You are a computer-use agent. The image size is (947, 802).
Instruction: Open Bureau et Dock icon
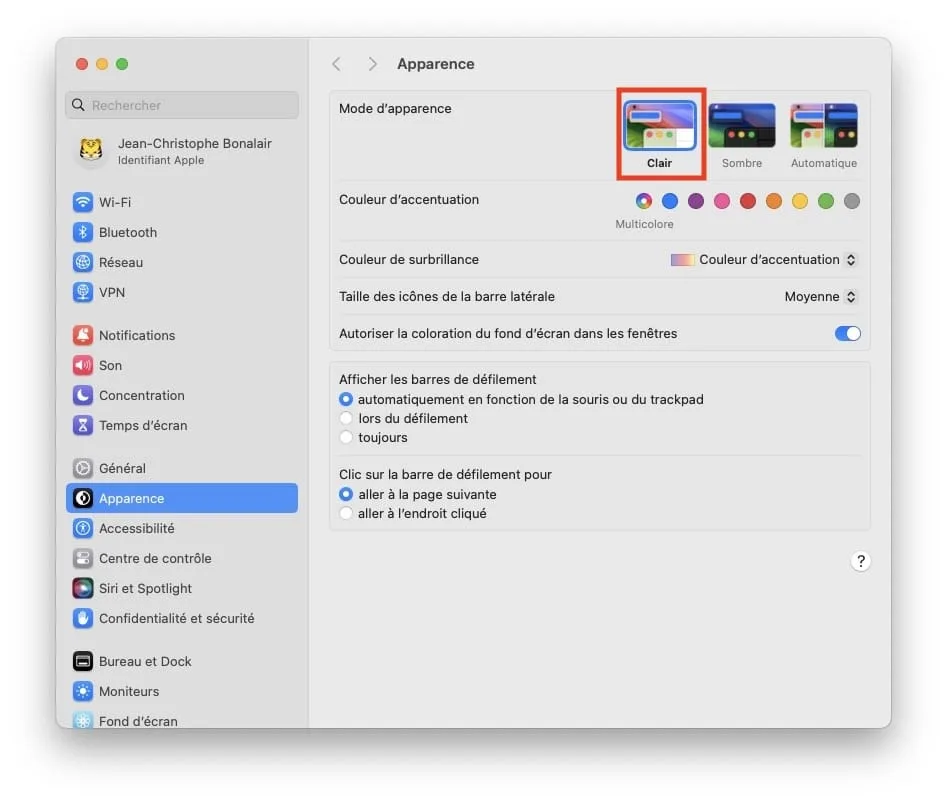(83, 661)
